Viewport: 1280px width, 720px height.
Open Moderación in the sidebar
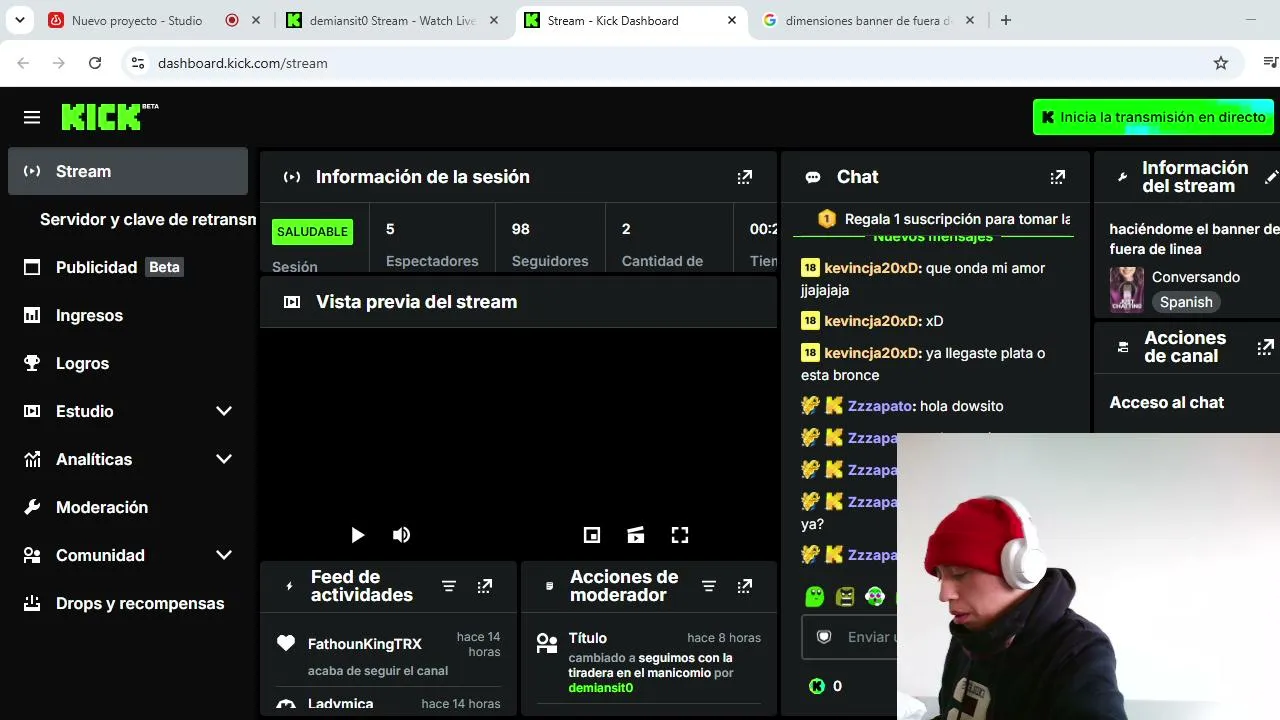tap(128, 507)
